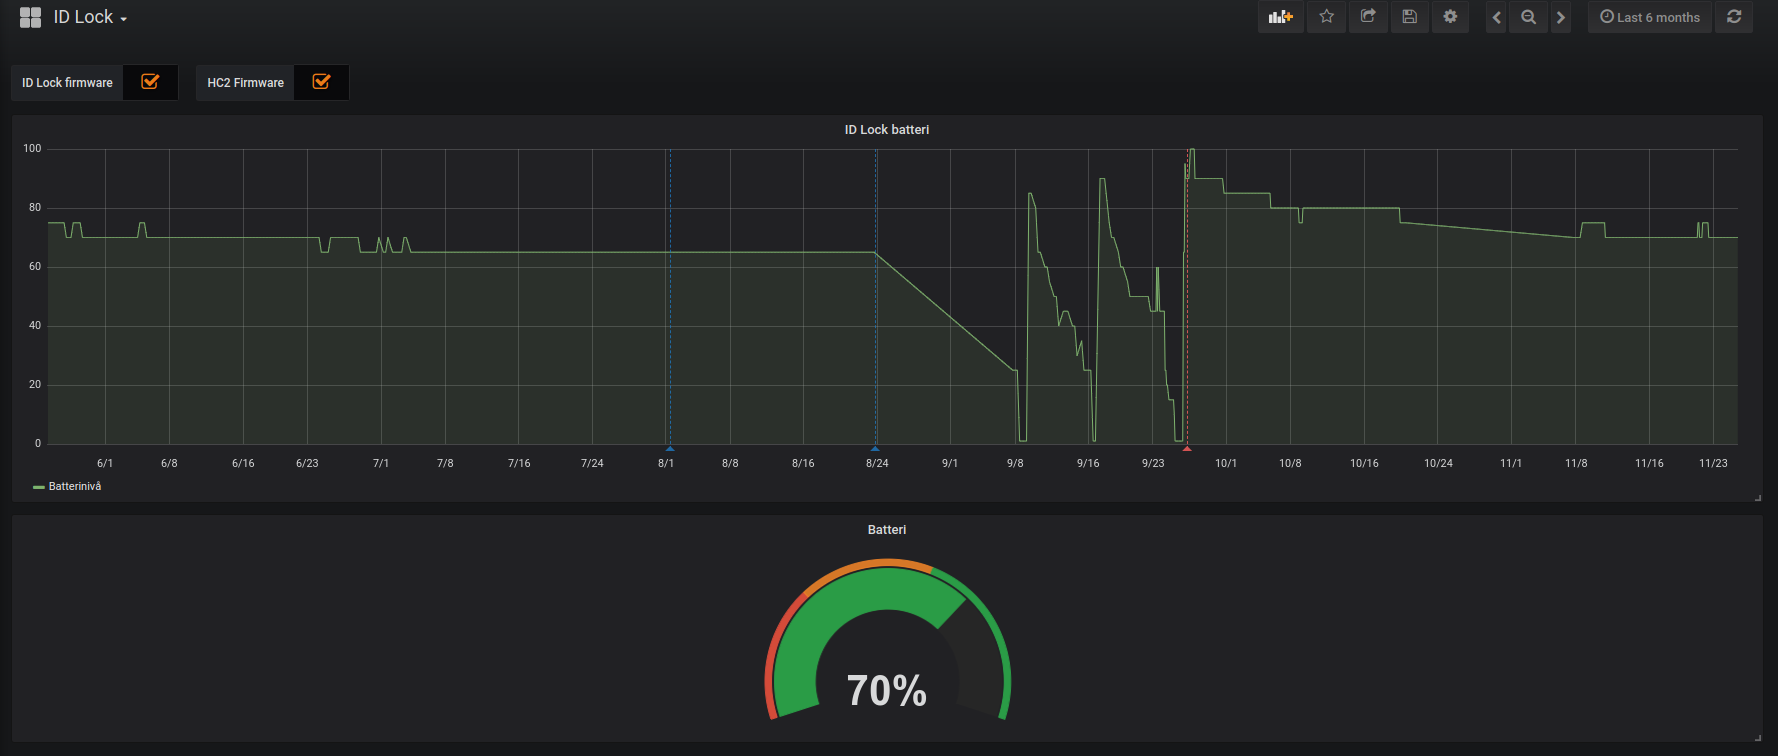Viewport: 1778px width, 756px height.
Task: Click the resize handle of Batteri gauge panel
Action: tap(1758, 738)
